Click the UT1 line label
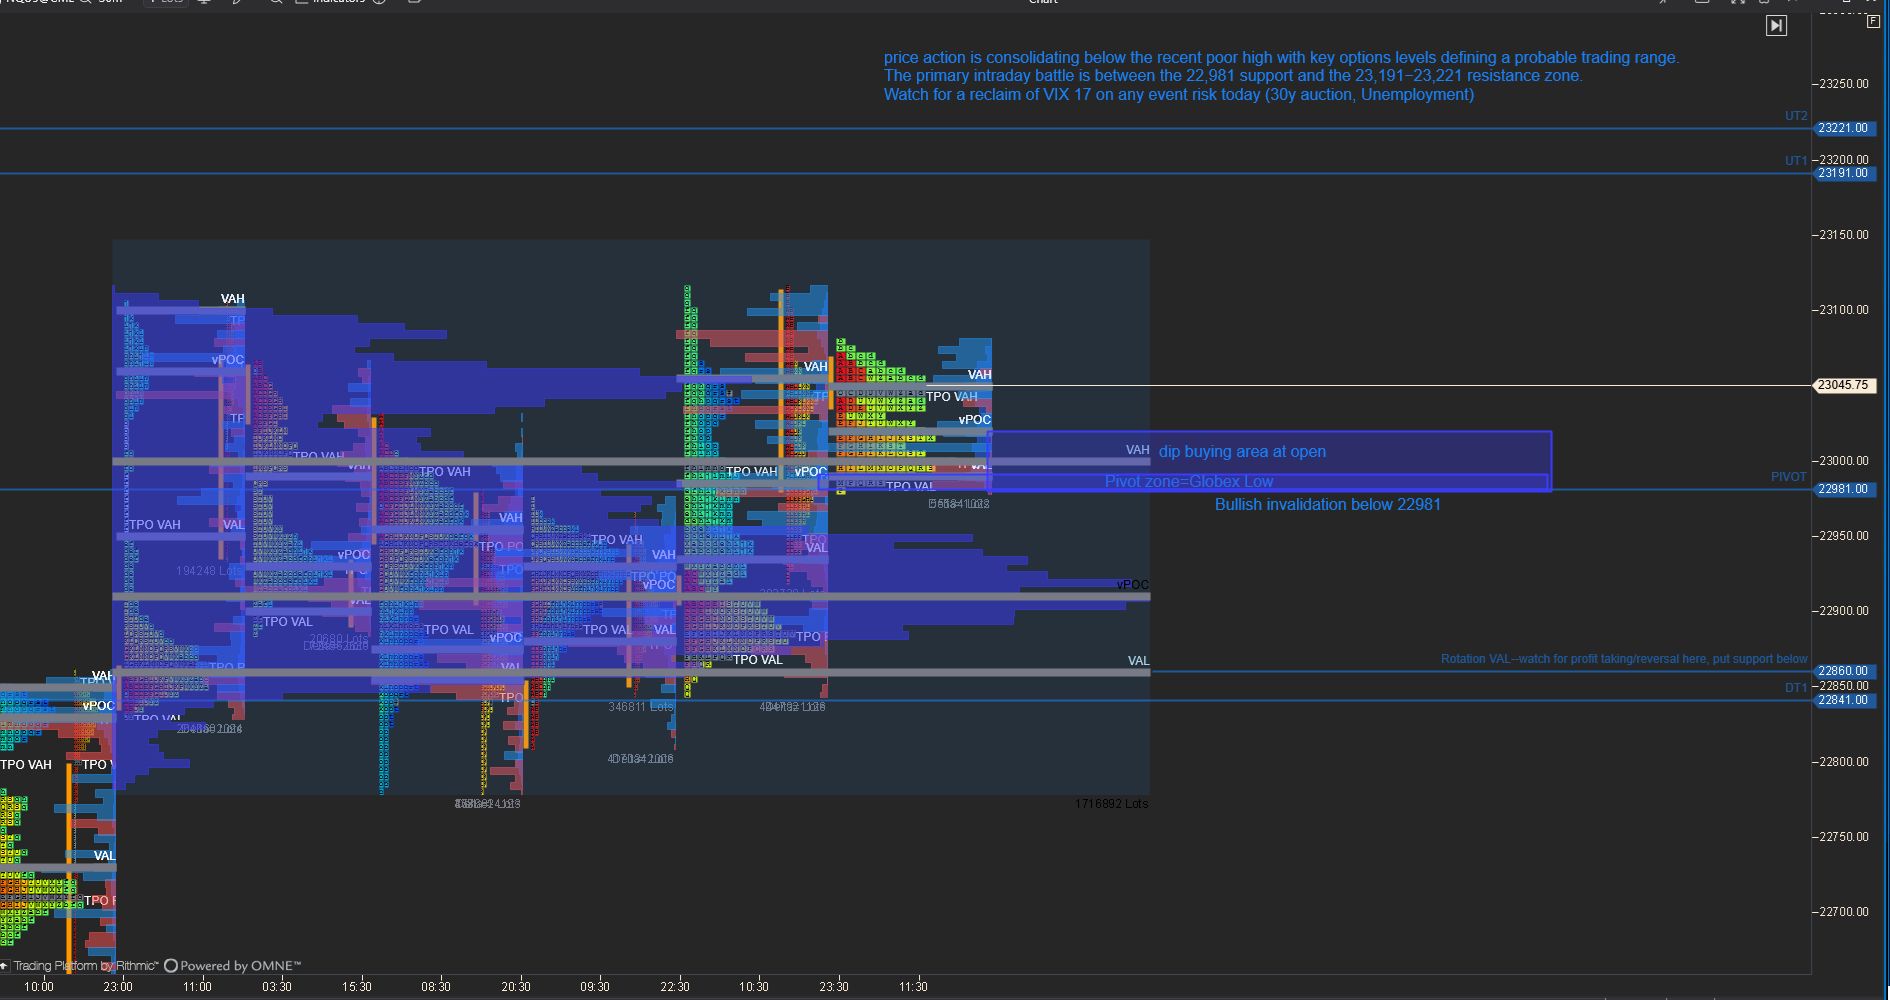This screenshot has height=1000, width=1890. (x=1796, y=161)
